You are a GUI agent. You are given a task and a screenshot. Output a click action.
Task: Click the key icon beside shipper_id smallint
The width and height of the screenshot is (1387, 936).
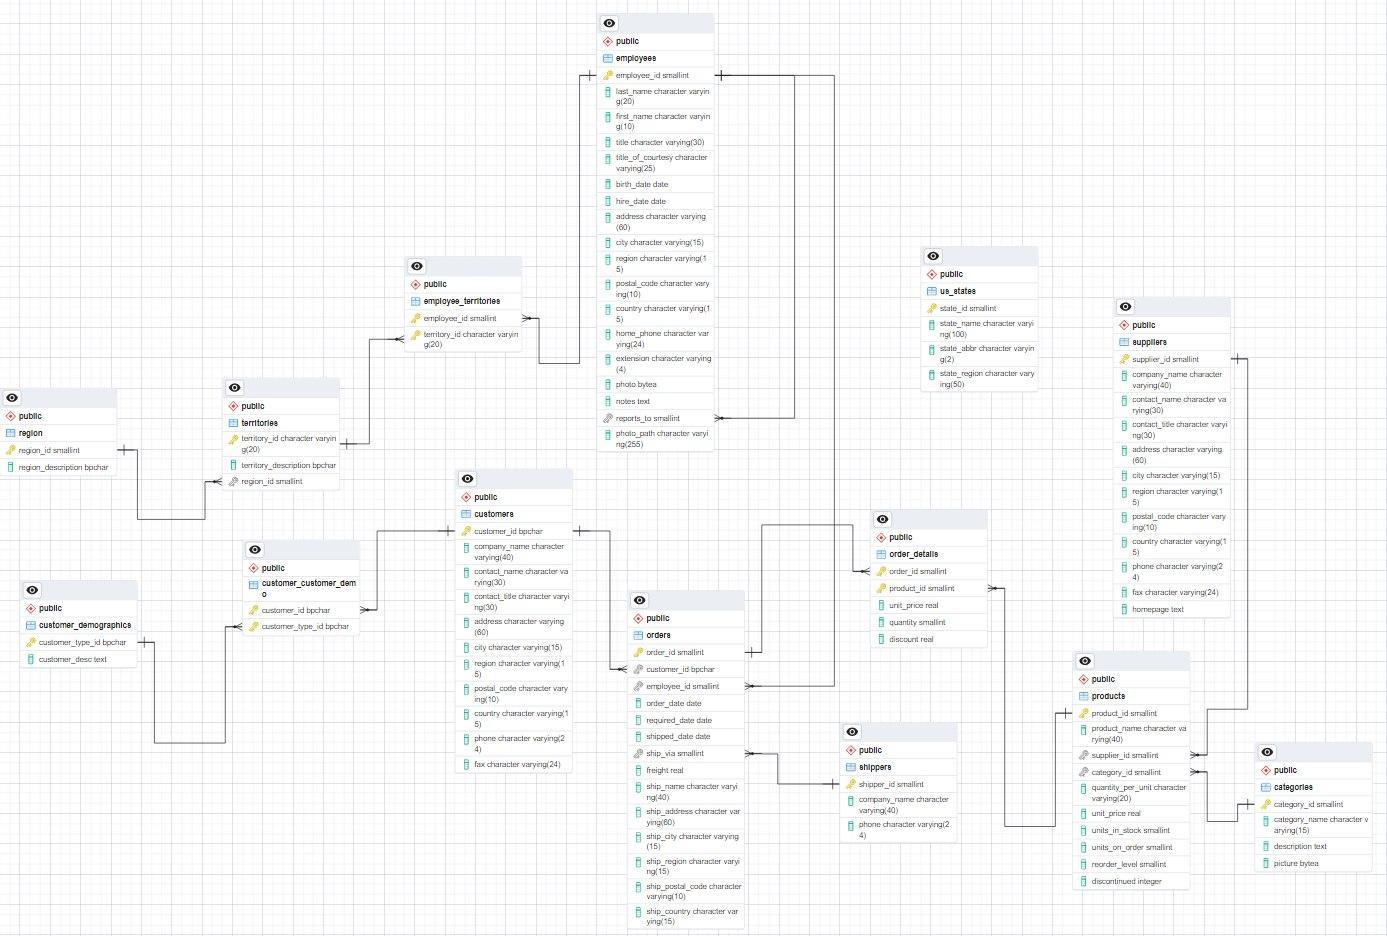click(x=851, y=784)
